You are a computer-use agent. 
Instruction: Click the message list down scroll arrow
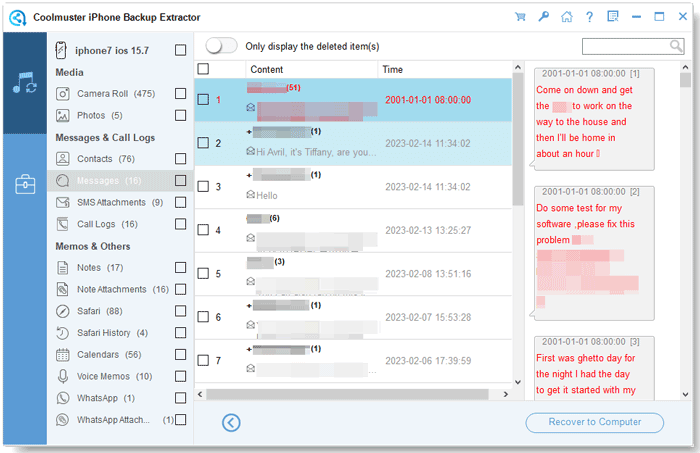click(518, 382)
